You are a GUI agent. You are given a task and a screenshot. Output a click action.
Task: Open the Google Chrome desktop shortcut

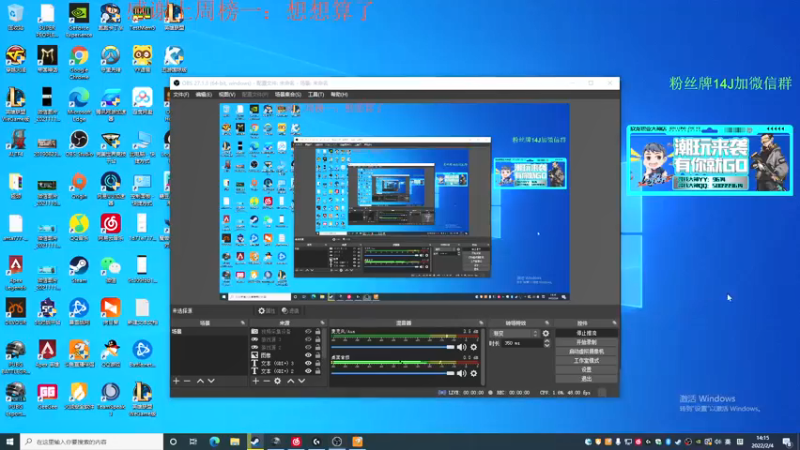coord(79,62)
